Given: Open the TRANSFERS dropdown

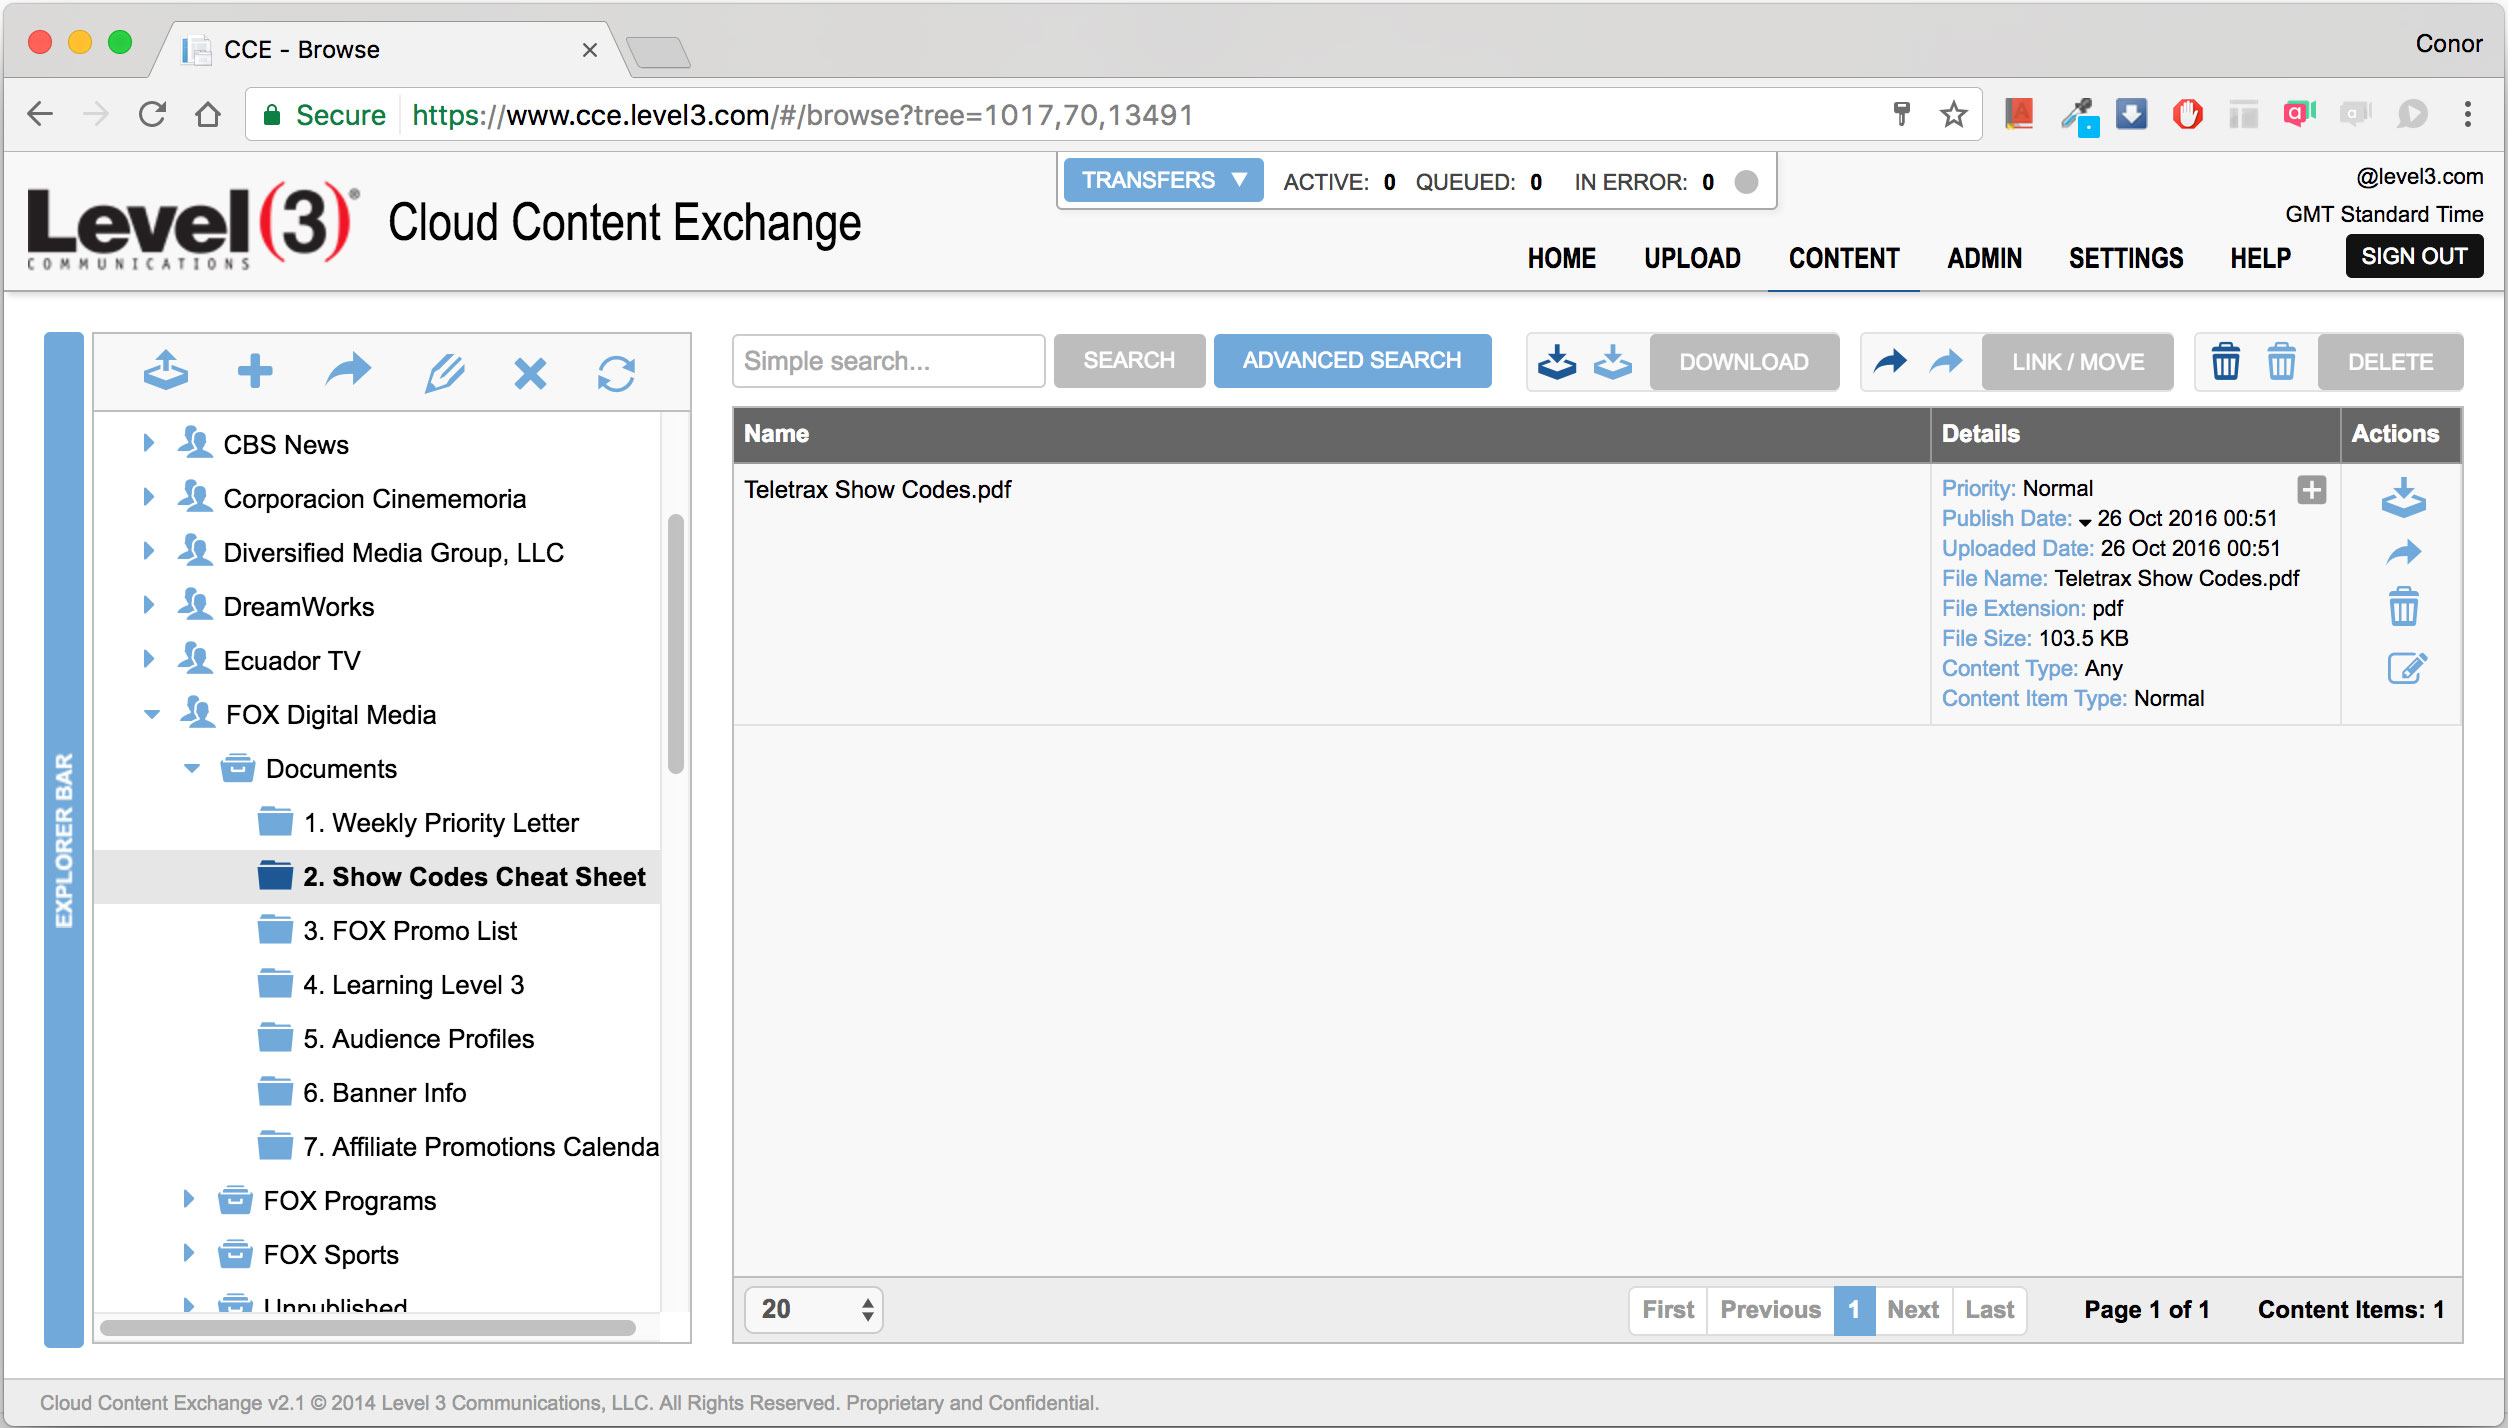Looking at the screenshot, I should coord(1163,180).
